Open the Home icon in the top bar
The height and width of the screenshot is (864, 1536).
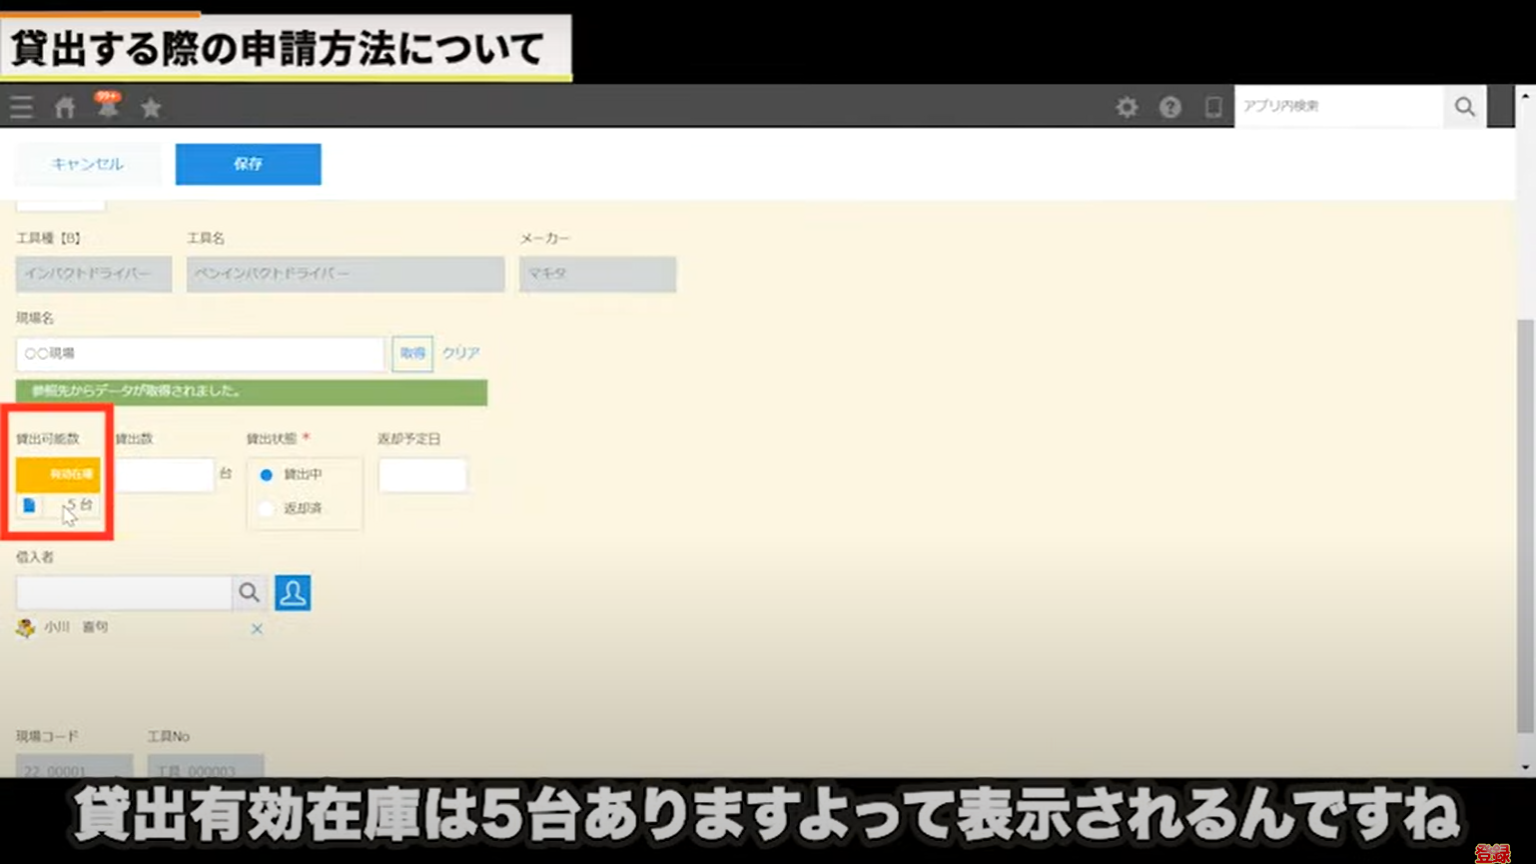(64, 106)
